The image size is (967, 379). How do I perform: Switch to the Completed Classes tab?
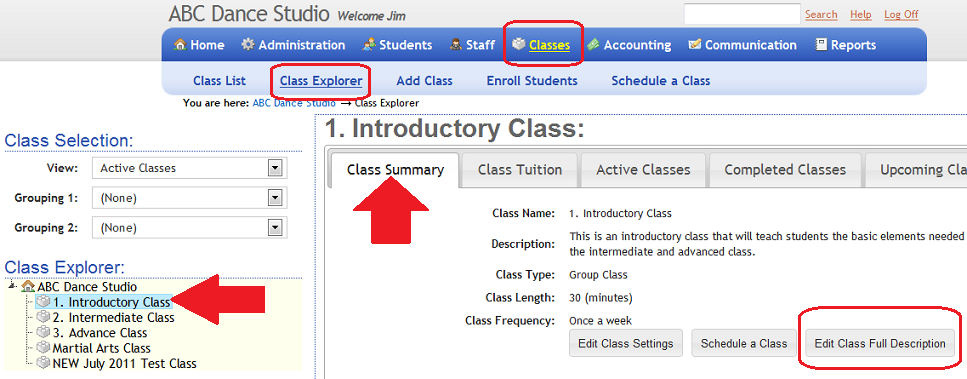tap(785, 170)
